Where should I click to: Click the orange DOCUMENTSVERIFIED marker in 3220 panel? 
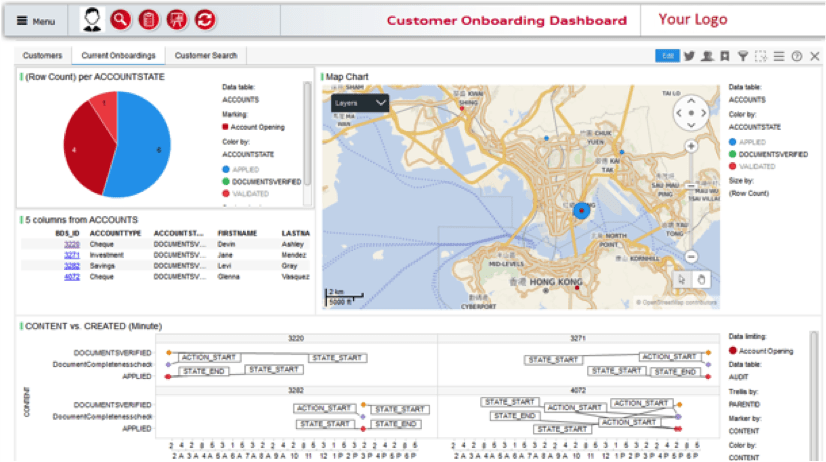pyautogui.click(x=169, y=352)
